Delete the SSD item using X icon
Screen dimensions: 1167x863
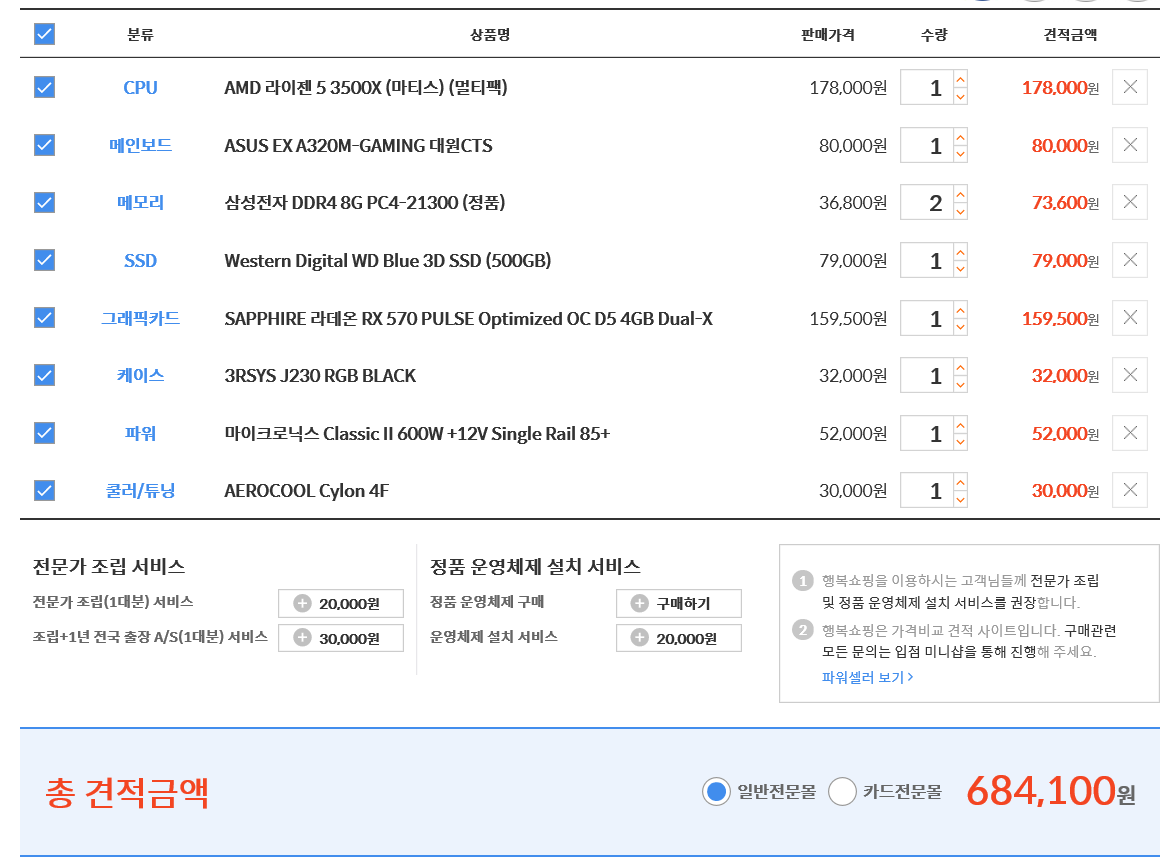point(1129,260)
